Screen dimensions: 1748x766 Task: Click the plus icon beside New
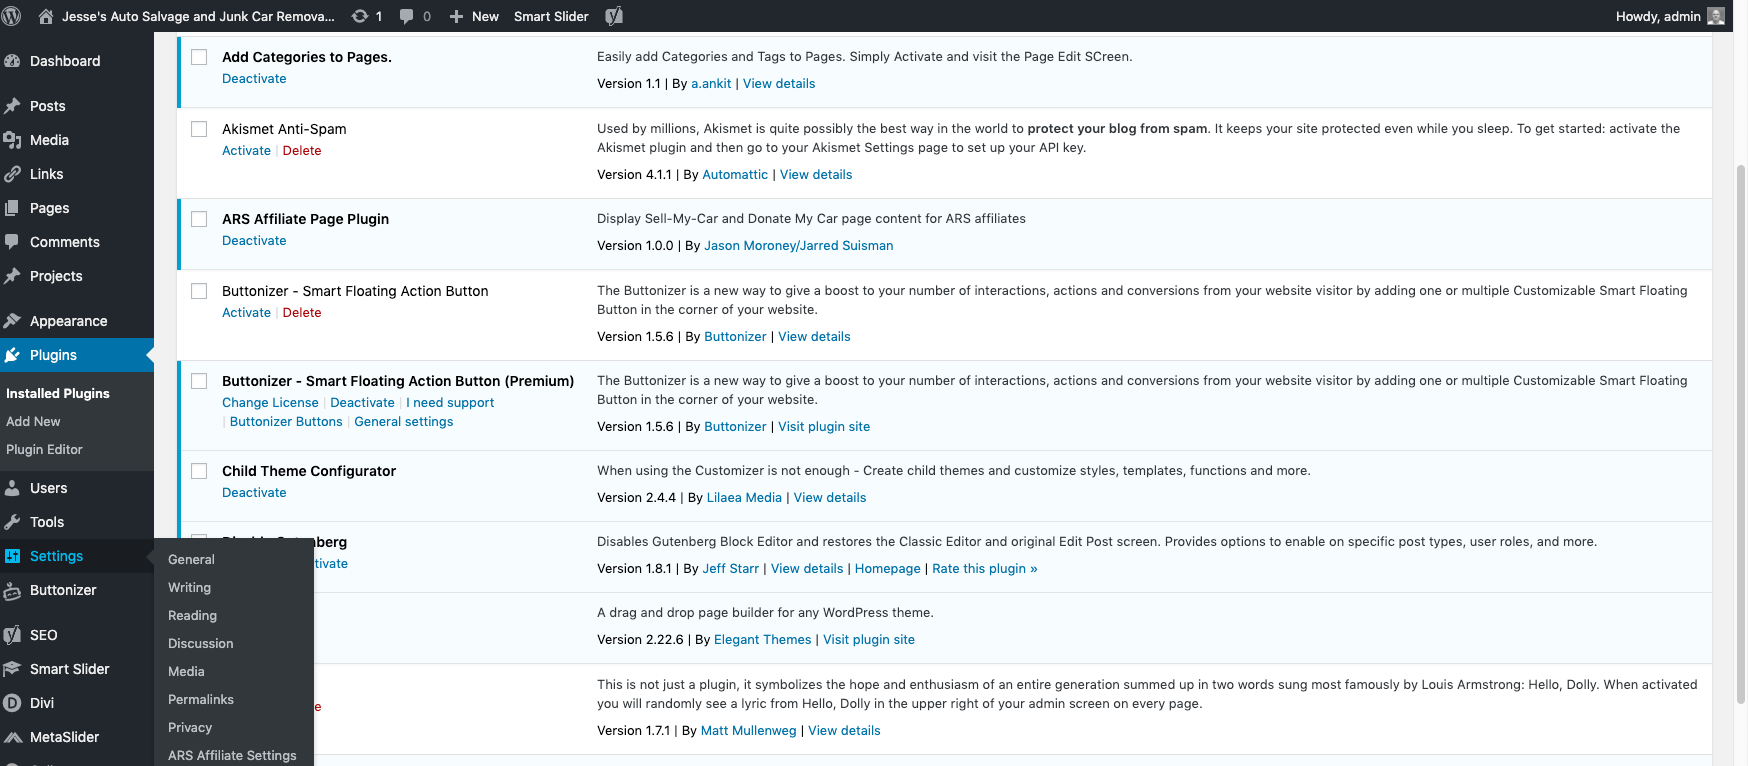coord(456,17)
